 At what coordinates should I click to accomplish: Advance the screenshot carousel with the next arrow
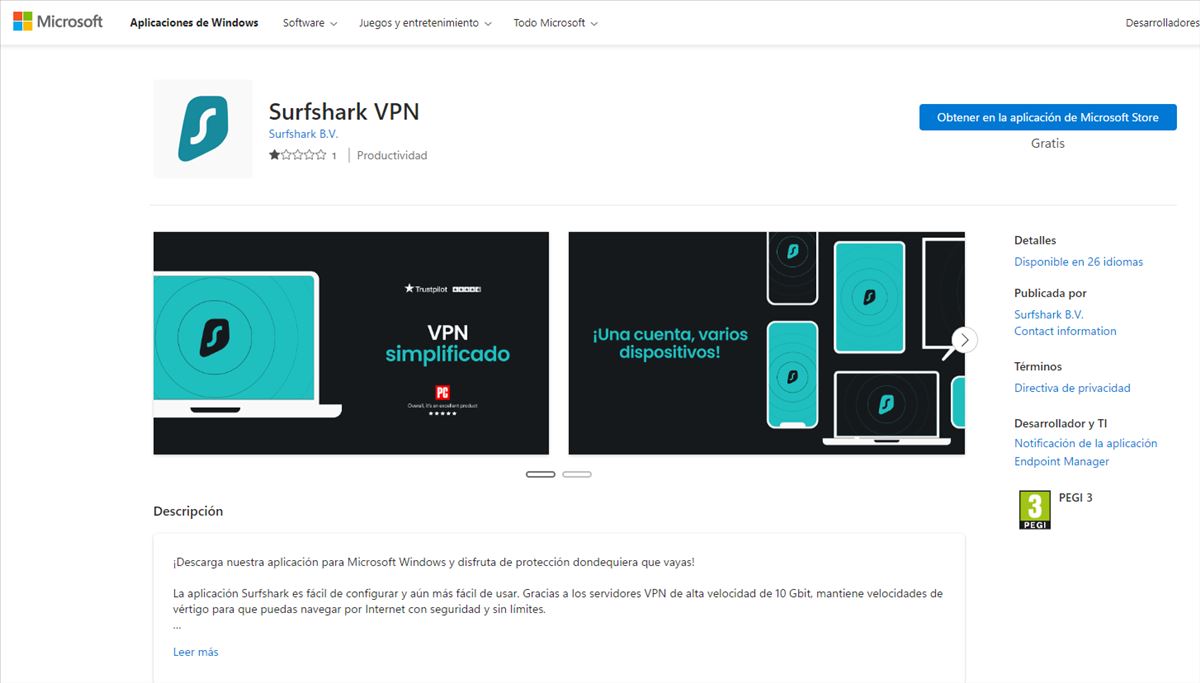tap(964, 340)
